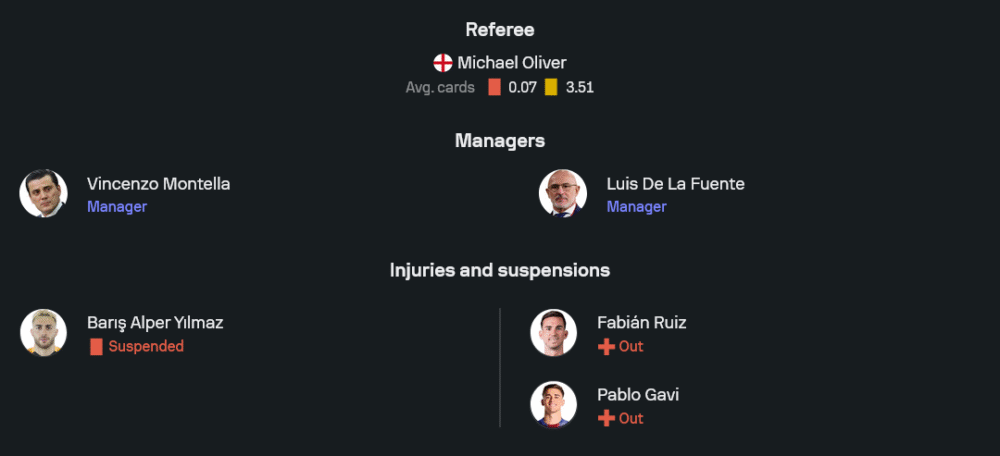
Task: Click Fabián Ruiz's red injury cross icon
Action: point(605,347)
